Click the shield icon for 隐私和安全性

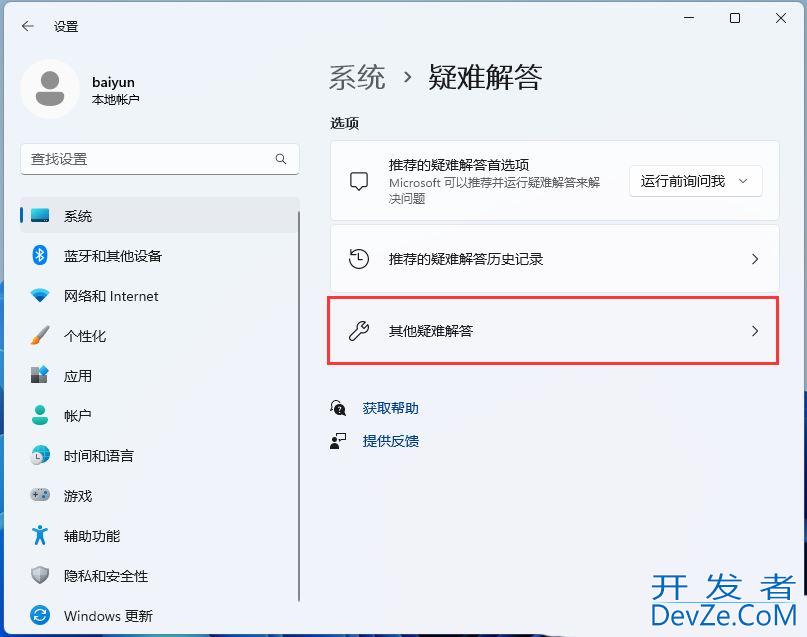click(x=40, y=575)
